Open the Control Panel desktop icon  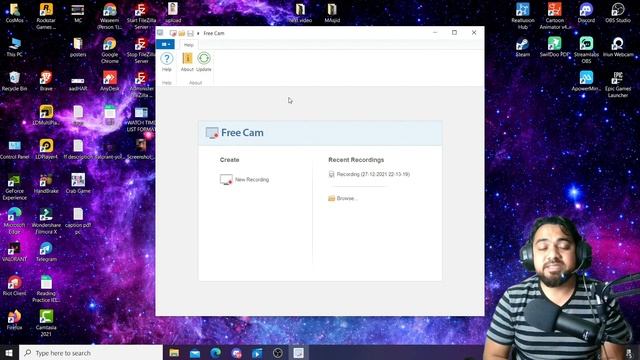point(14,149)
